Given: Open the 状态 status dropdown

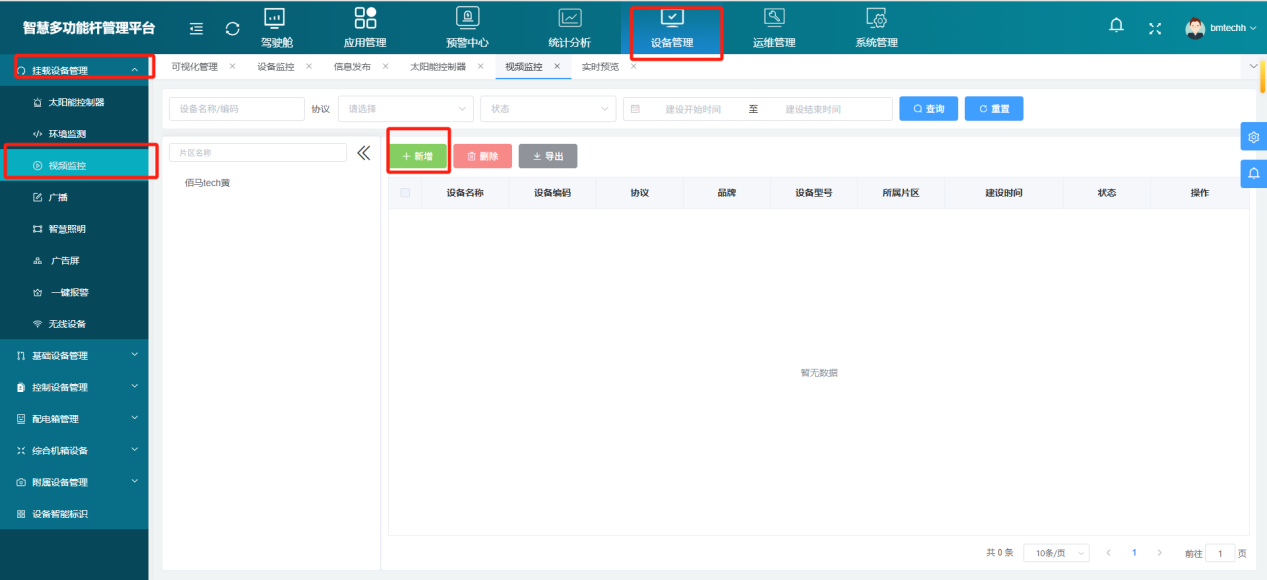Looking at the screenshot, I should point(547,108).
